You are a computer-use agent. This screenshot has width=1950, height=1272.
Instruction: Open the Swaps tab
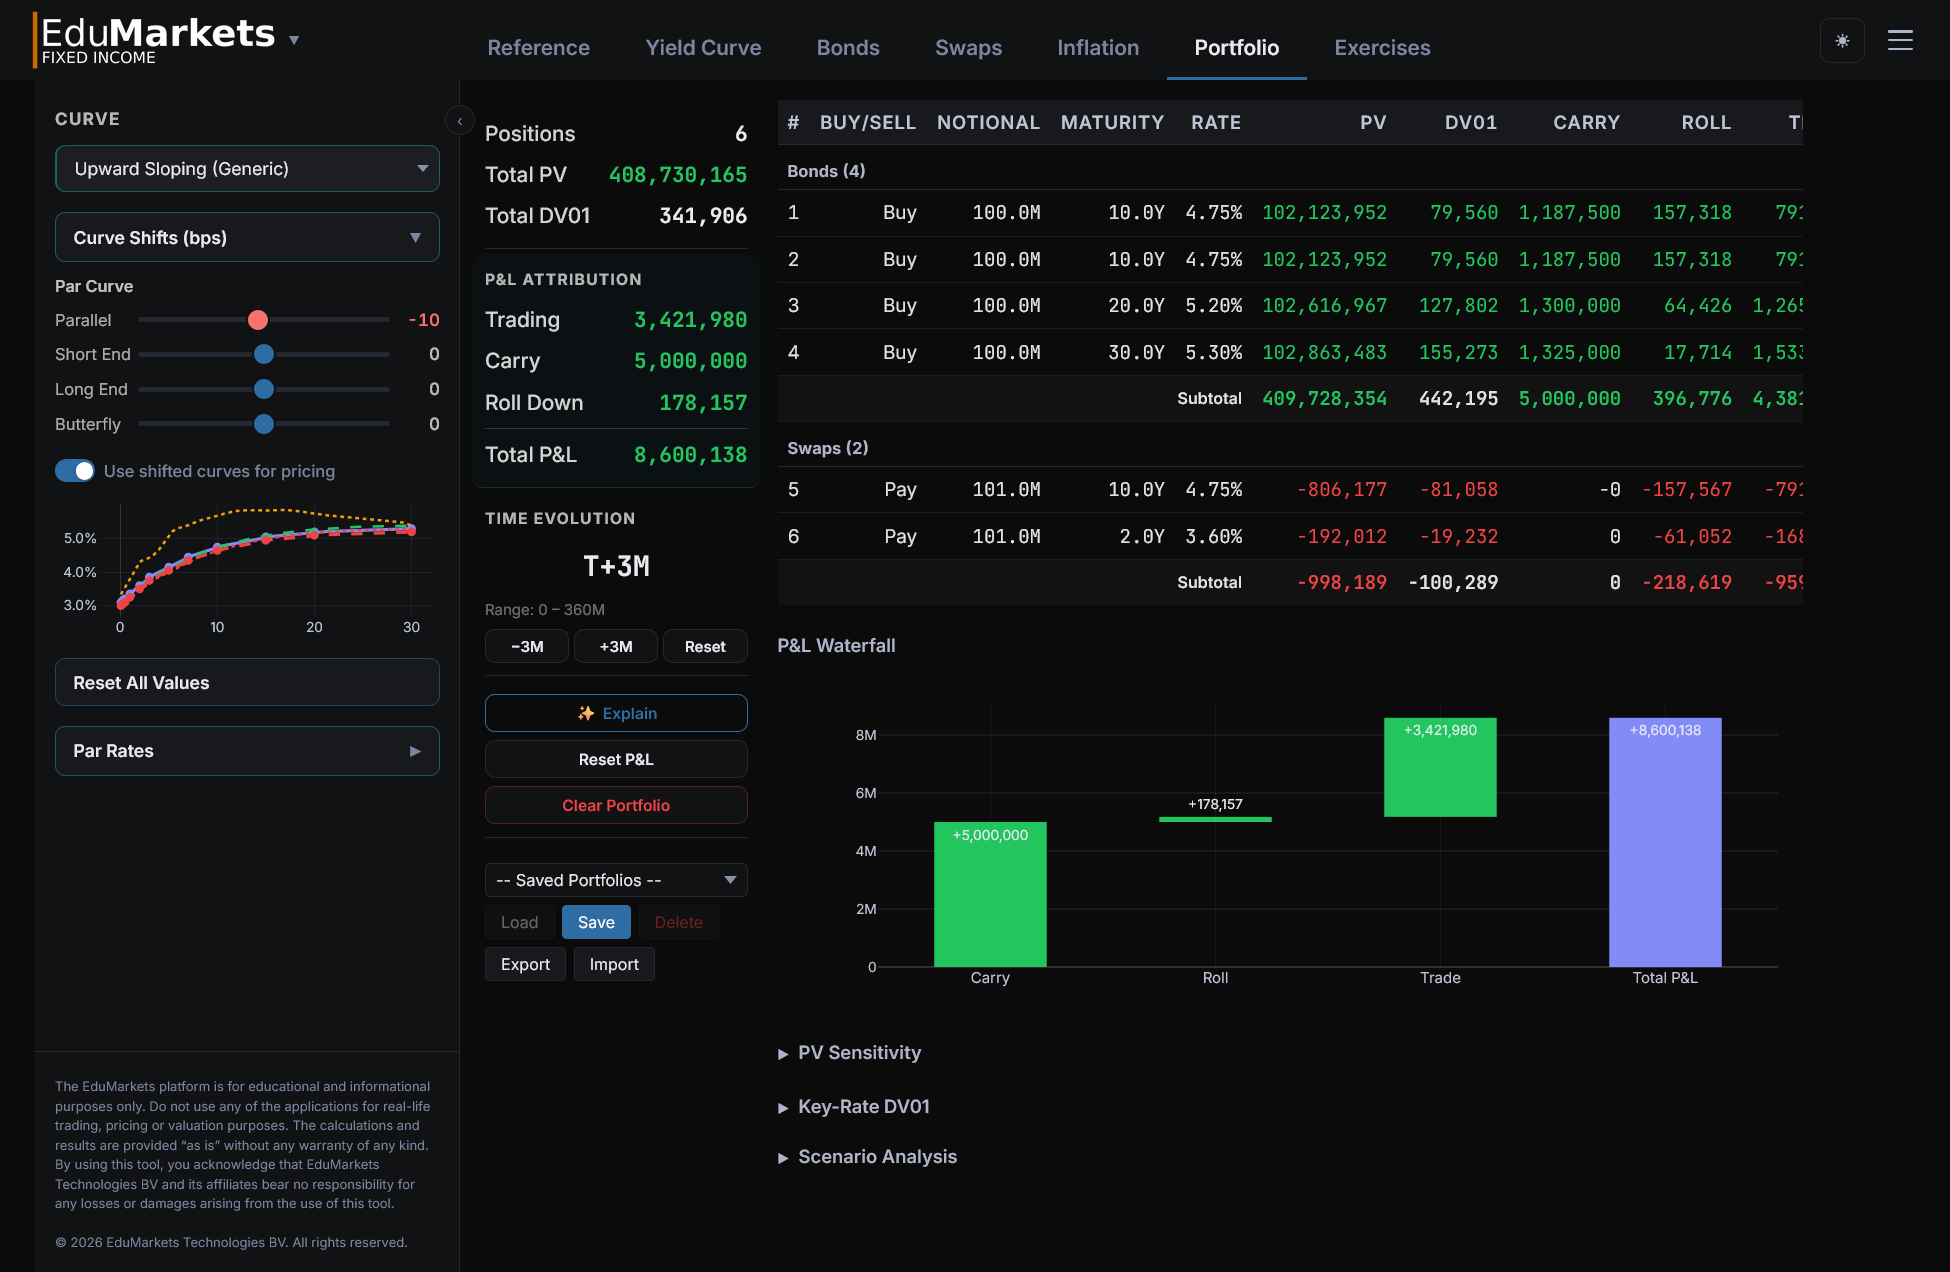click(968, 47)
